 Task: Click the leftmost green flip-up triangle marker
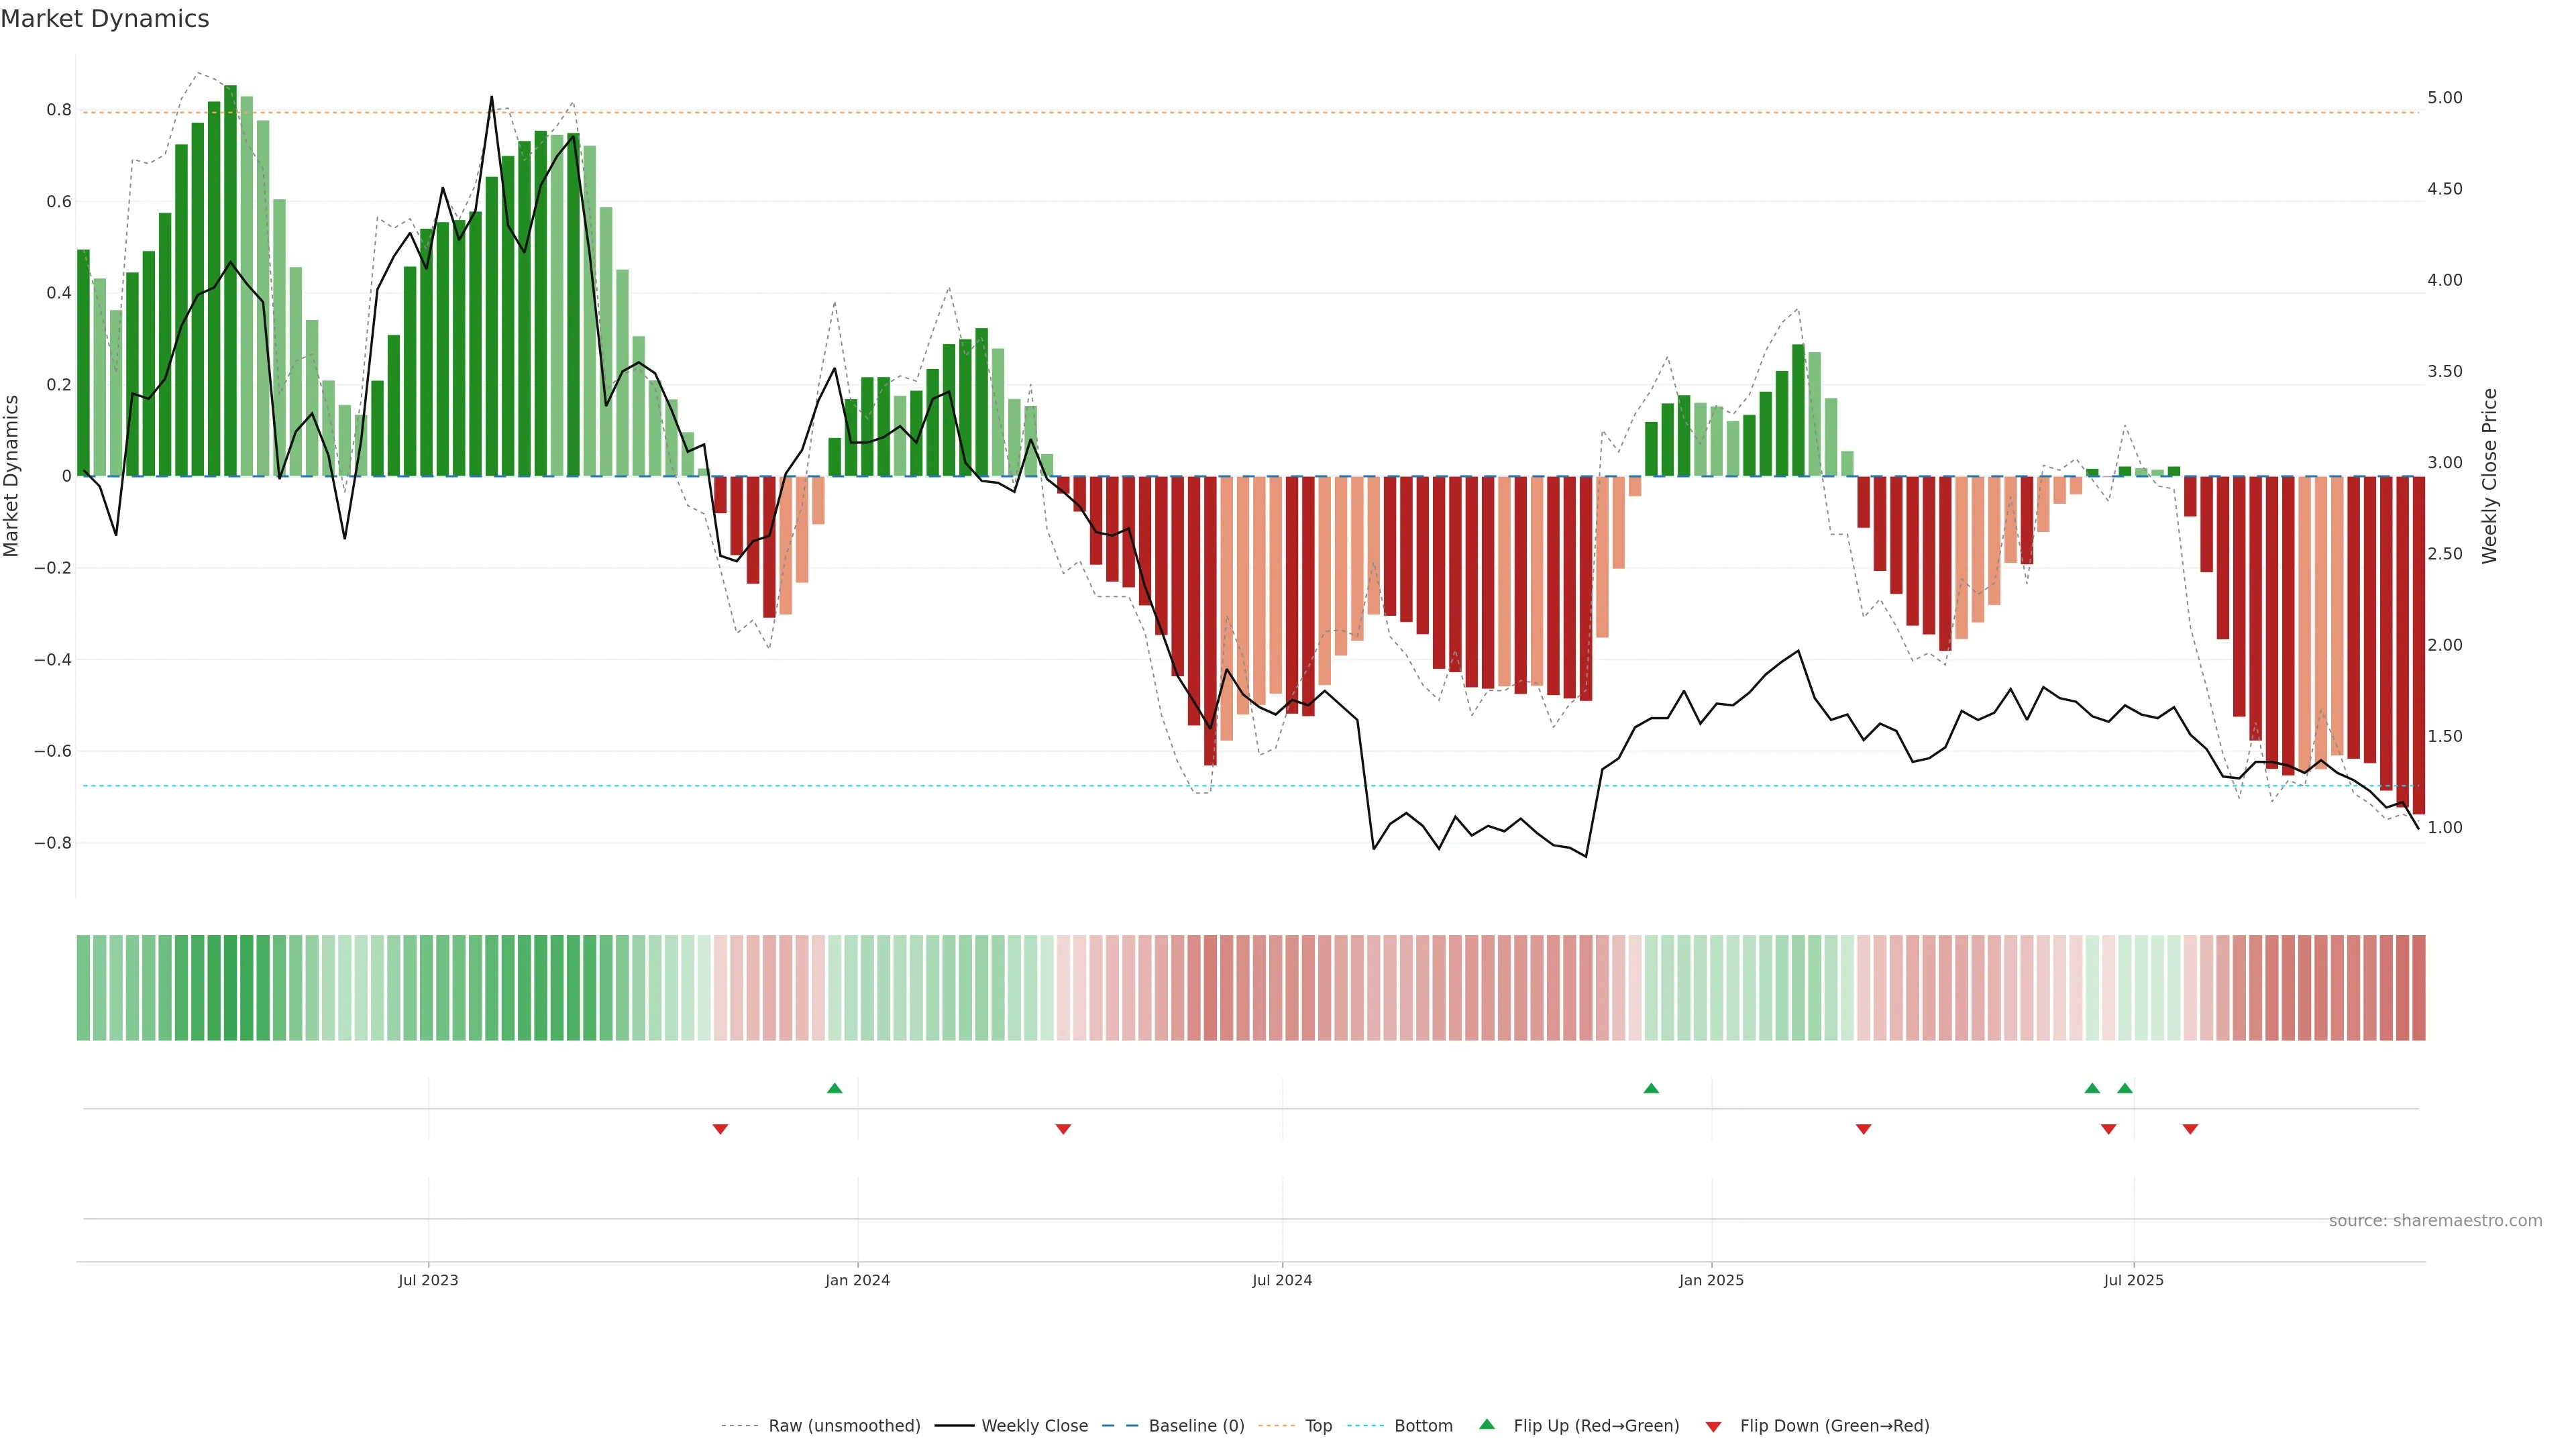click(x=834, y=1088)
